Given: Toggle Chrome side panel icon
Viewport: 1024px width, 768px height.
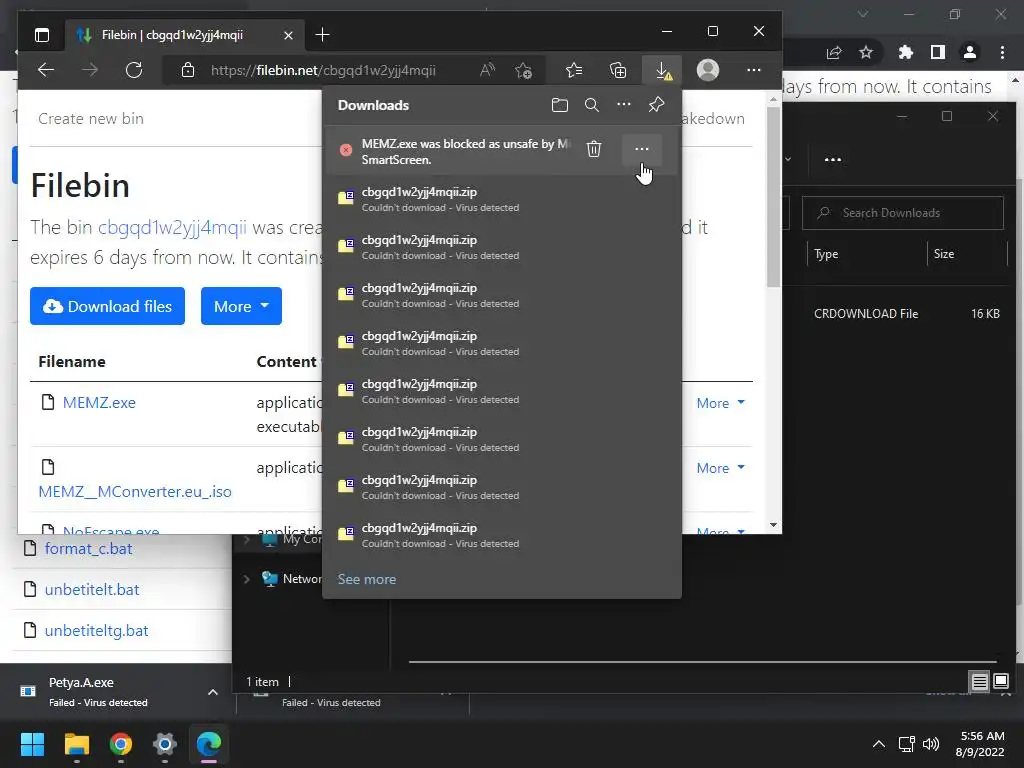Looking at the screenshot, I should pyautogui.click(x=938, y=52).
